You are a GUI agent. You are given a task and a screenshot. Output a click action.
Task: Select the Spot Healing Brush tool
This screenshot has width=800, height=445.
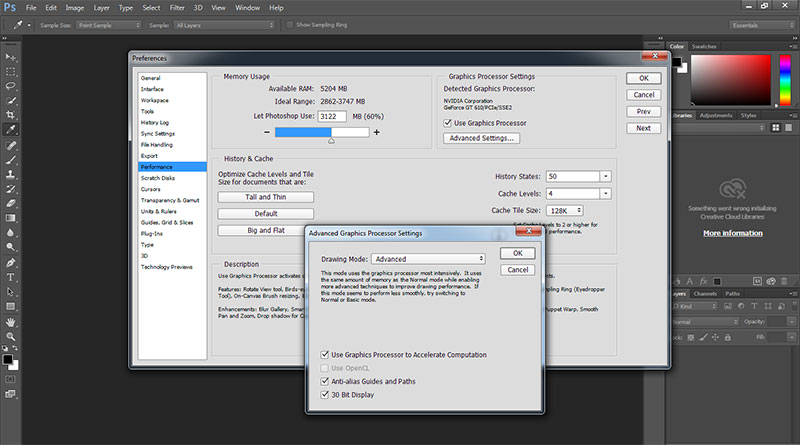pos(11,145)
